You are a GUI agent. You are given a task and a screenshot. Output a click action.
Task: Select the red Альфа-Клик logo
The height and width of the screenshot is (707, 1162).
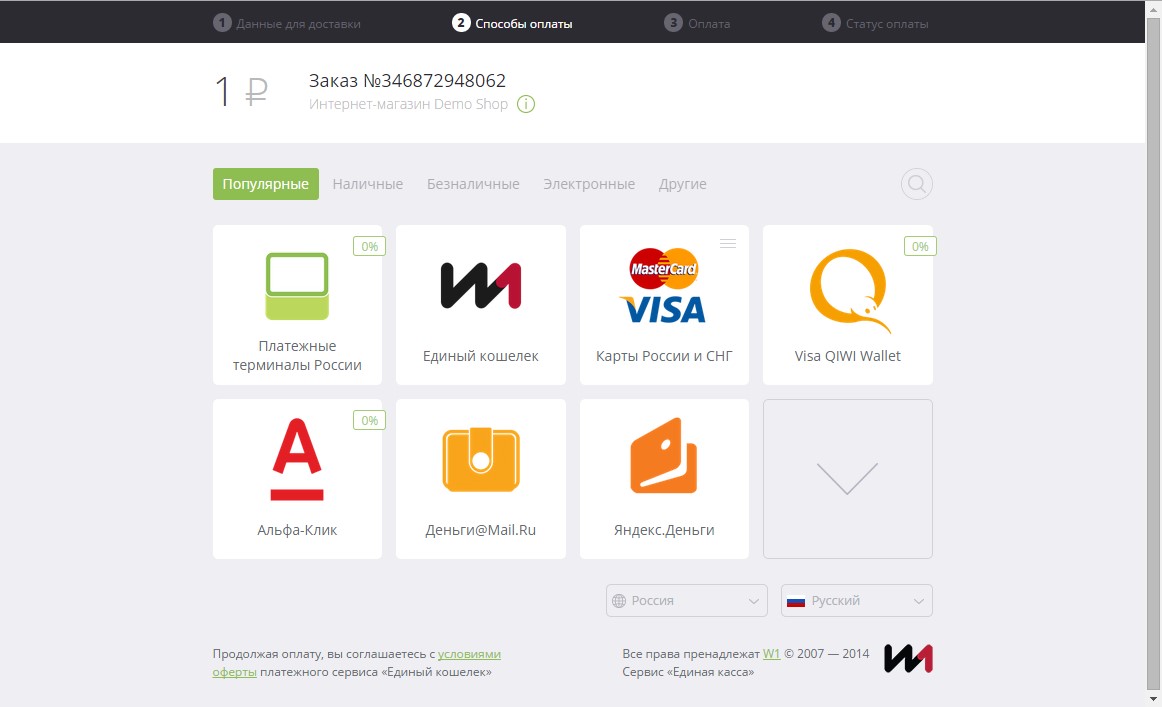[297, 459]
